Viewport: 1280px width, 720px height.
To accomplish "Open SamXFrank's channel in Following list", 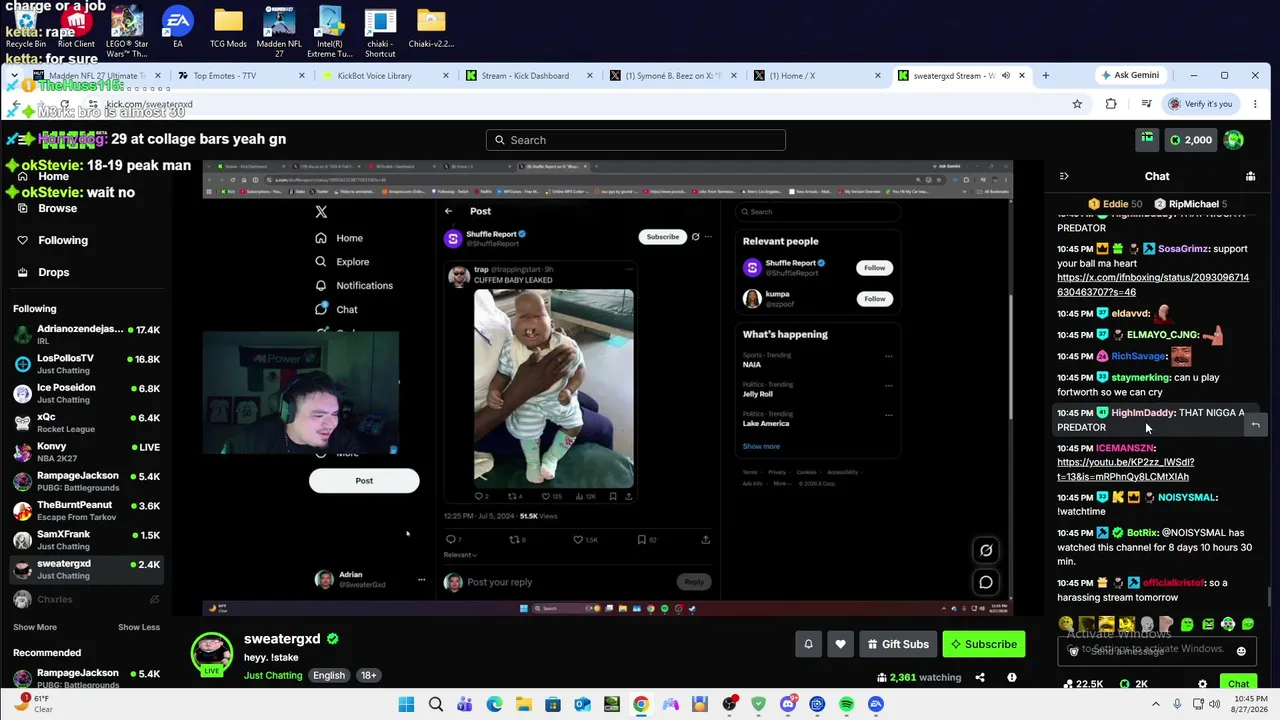I will [x=87, y=540].
